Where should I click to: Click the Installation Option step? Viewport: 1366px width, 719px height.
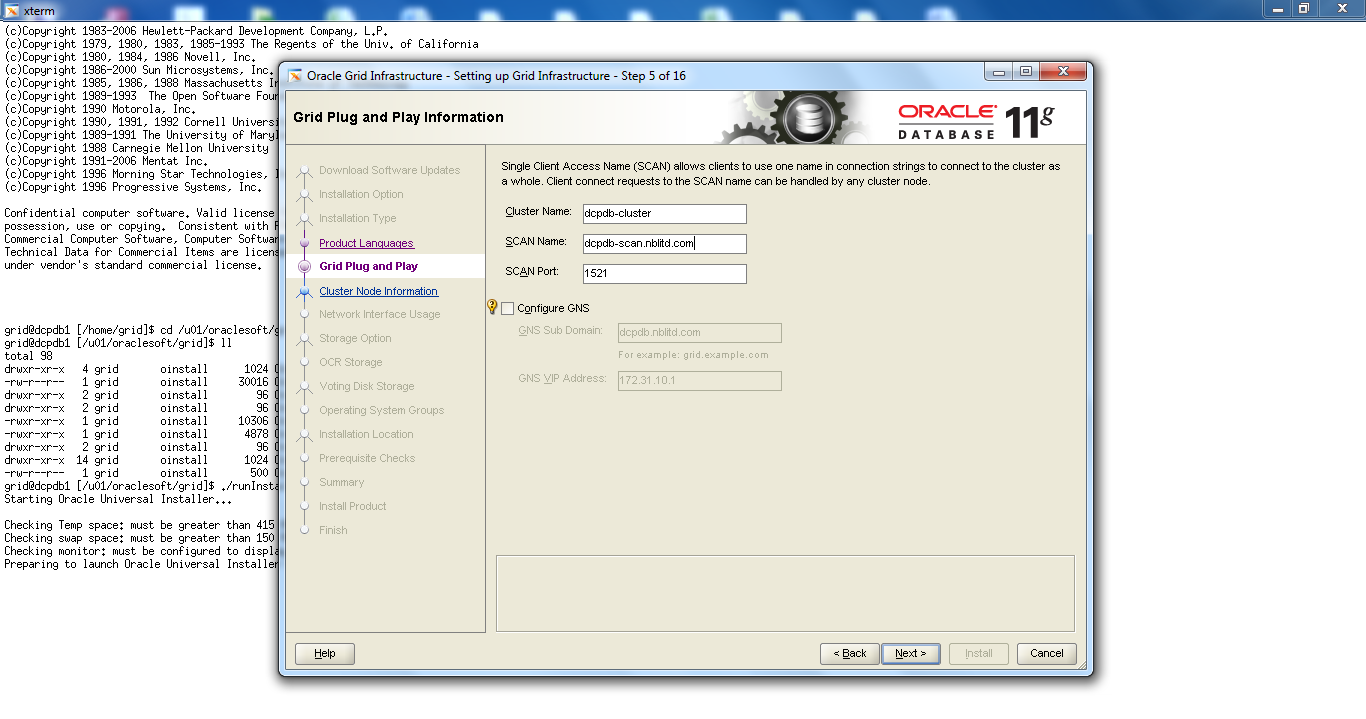(x=361, y=194)
